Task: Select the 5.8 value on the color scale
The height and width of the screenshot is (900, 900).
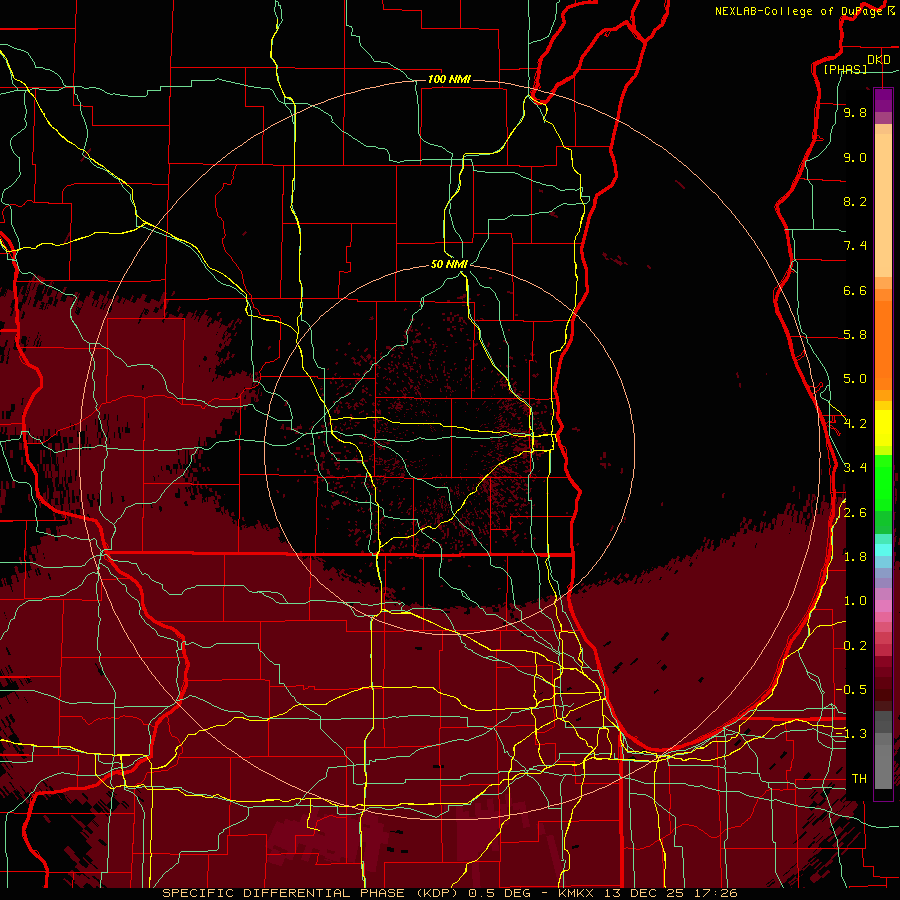Action: (x=855, y=335)
